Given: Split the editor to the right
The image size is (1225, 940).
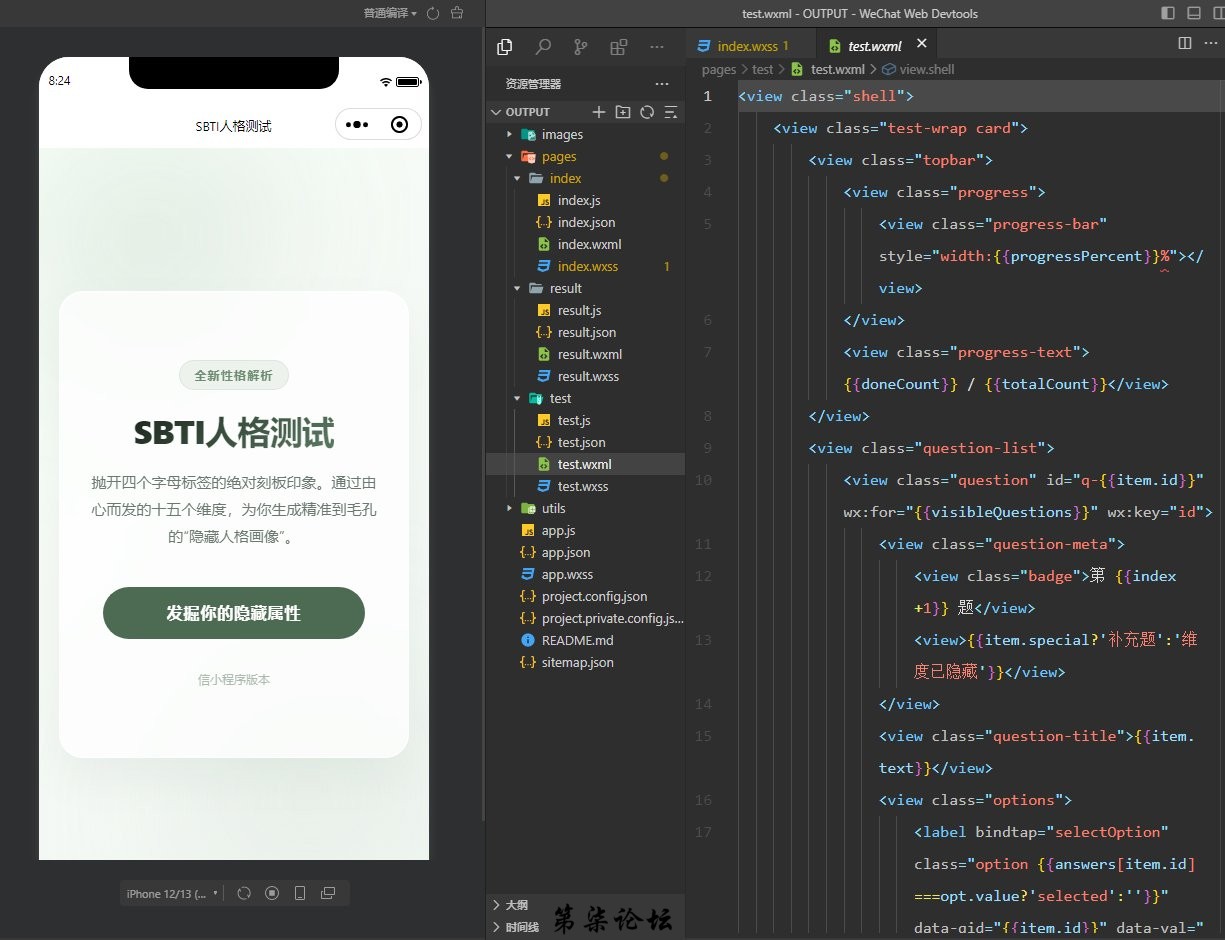Looking at the screenshot, I should coord(1185,43).
